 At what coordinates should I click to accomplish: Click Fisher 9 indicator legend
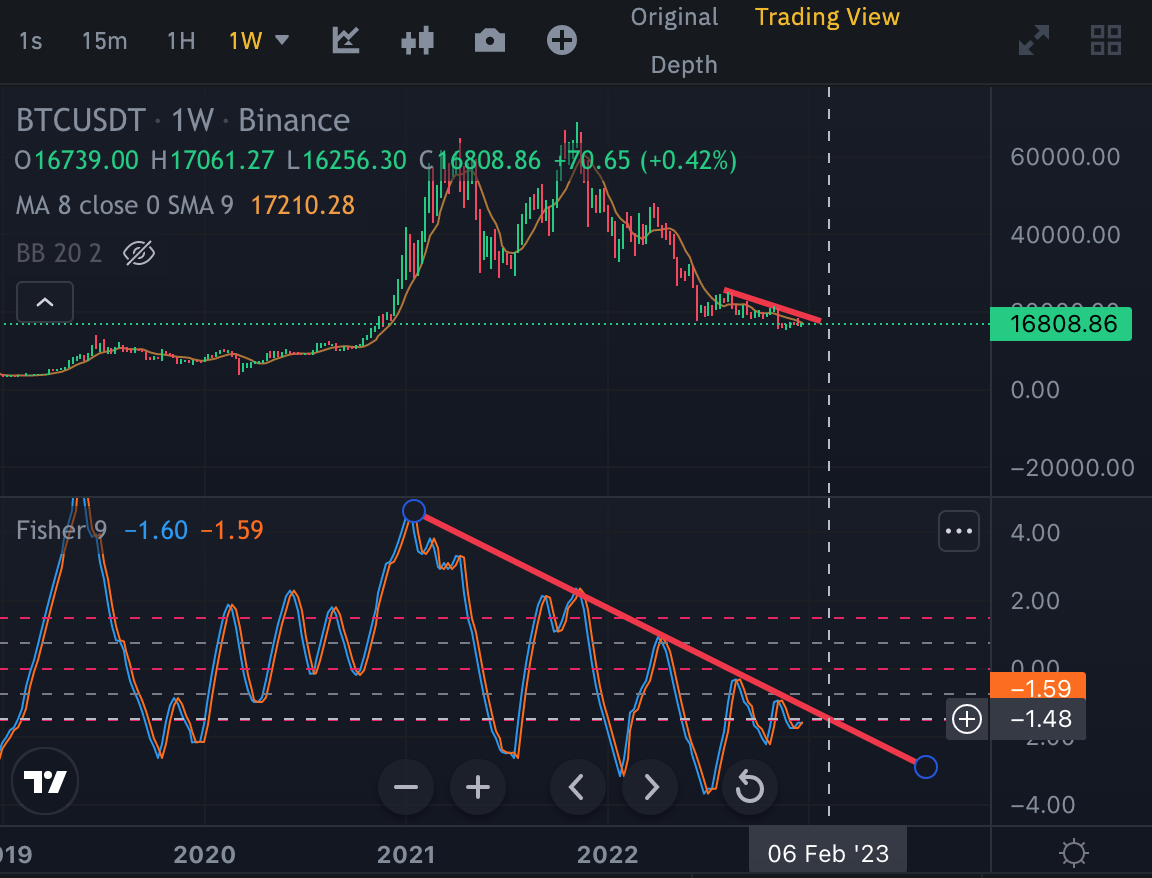(x=62, y=530)
